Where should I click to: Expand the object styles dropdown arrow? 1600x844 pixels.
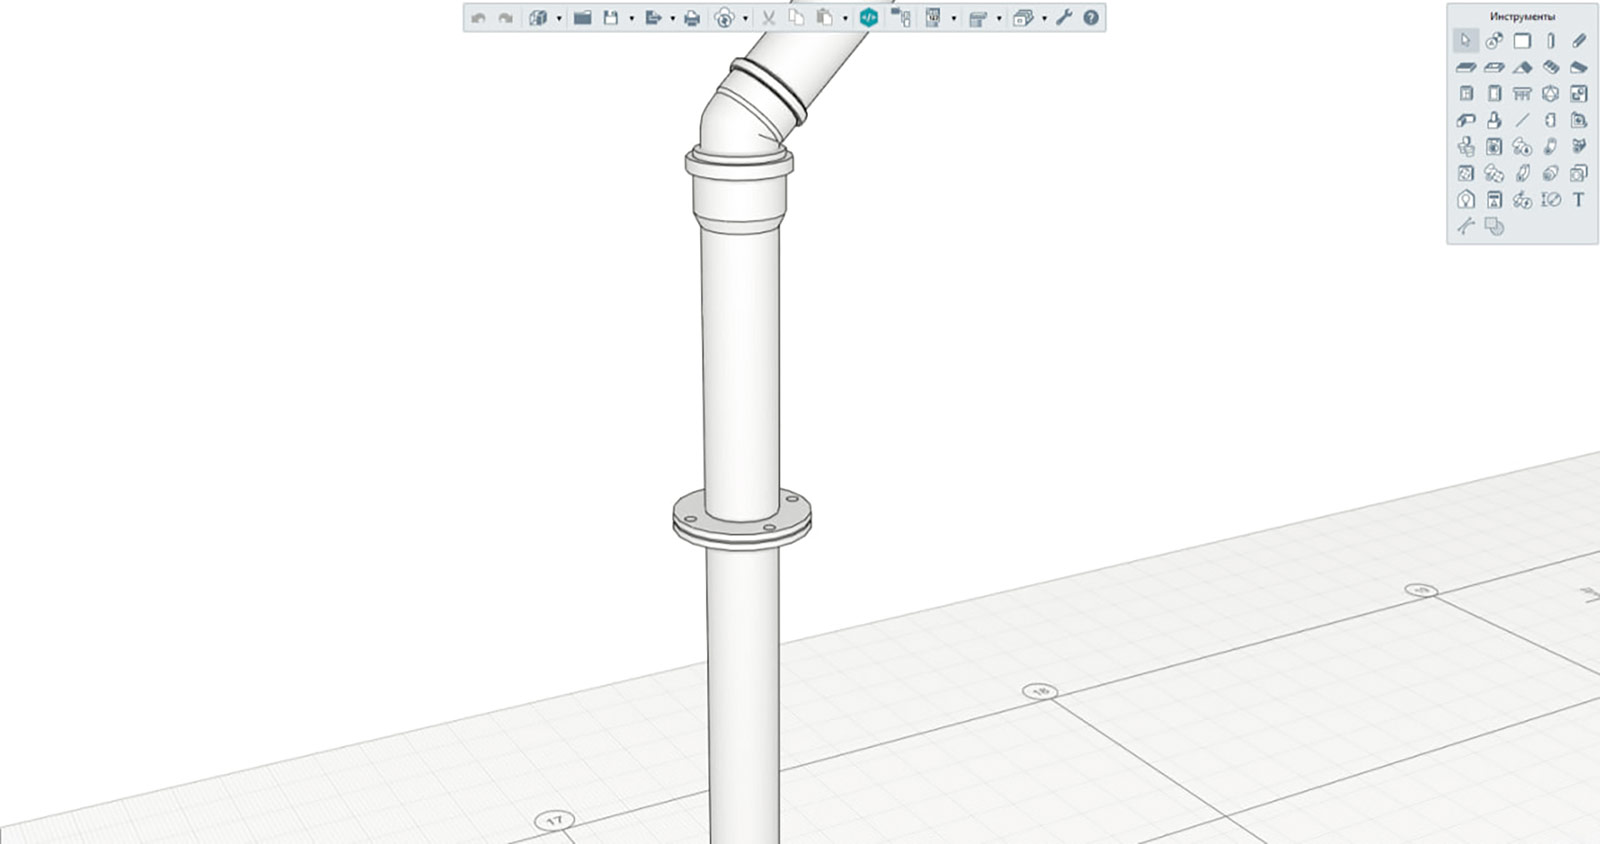pyautogui.click(x=998, y=19)
